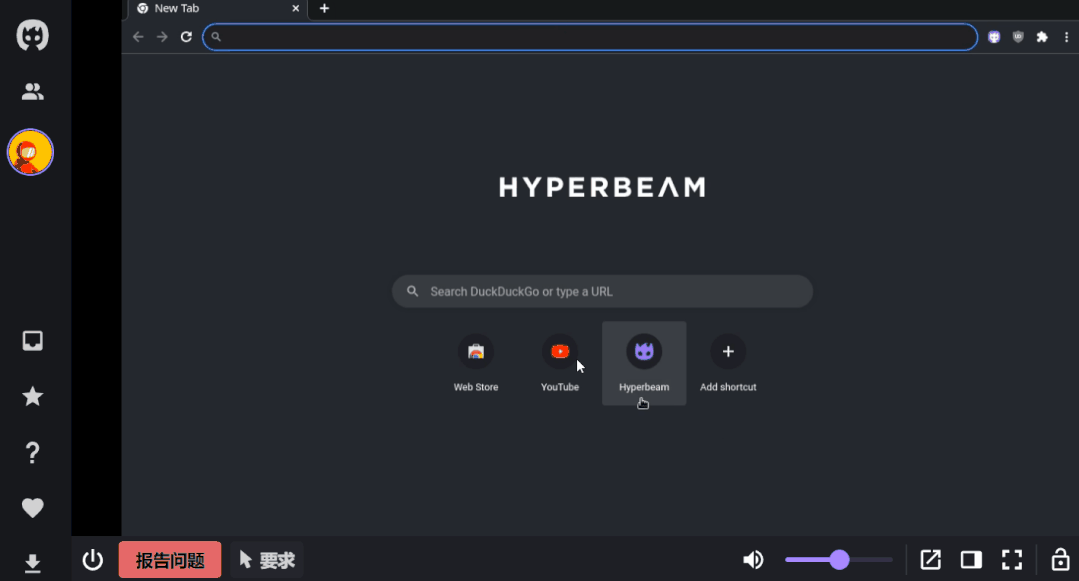Open the YouTube shortcut
This screenshot has height=581, width=1079.
pyautogui.click(x=559, y=363)
